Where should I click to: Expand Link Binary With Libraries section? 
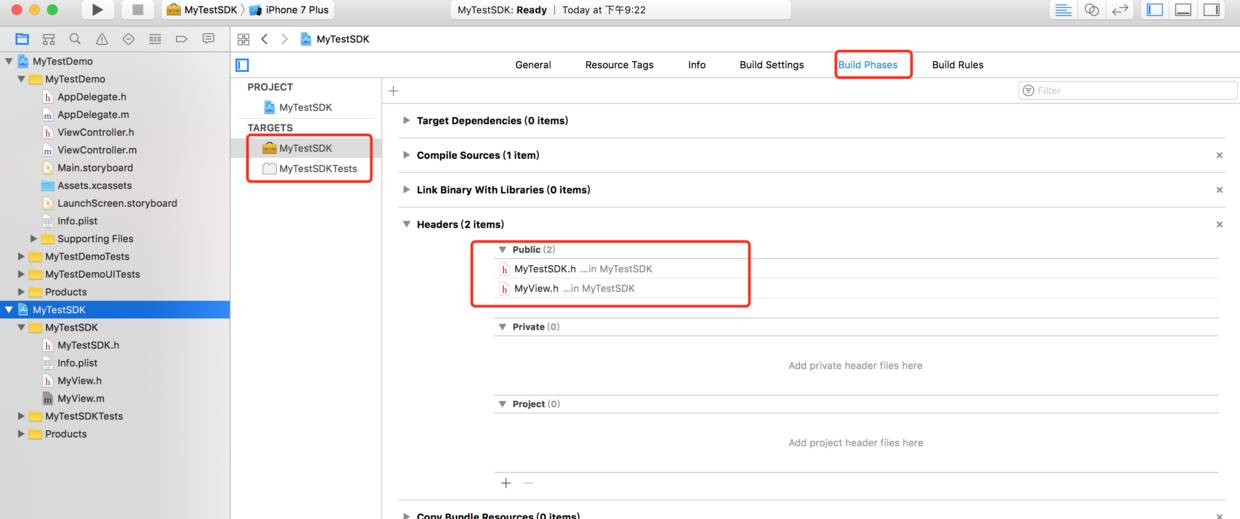(x=406, y=190)
